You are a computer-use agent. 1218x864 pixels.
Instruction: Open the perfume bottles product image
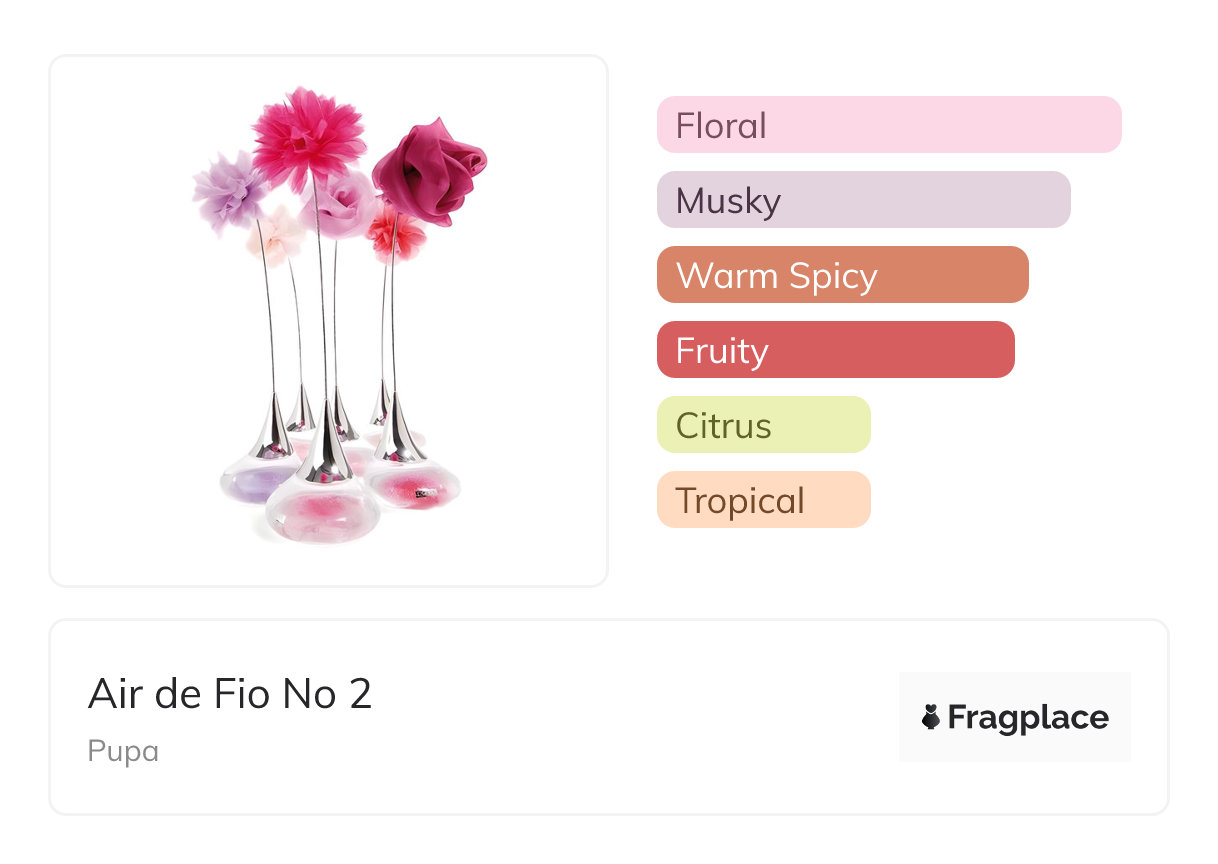329,321
